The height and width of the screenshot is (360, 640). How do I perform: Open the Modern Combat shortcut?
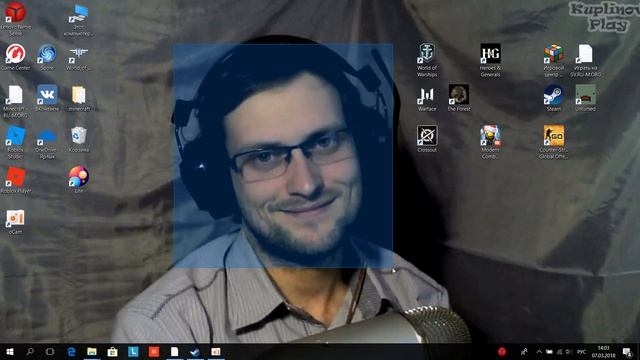(490, 142)
